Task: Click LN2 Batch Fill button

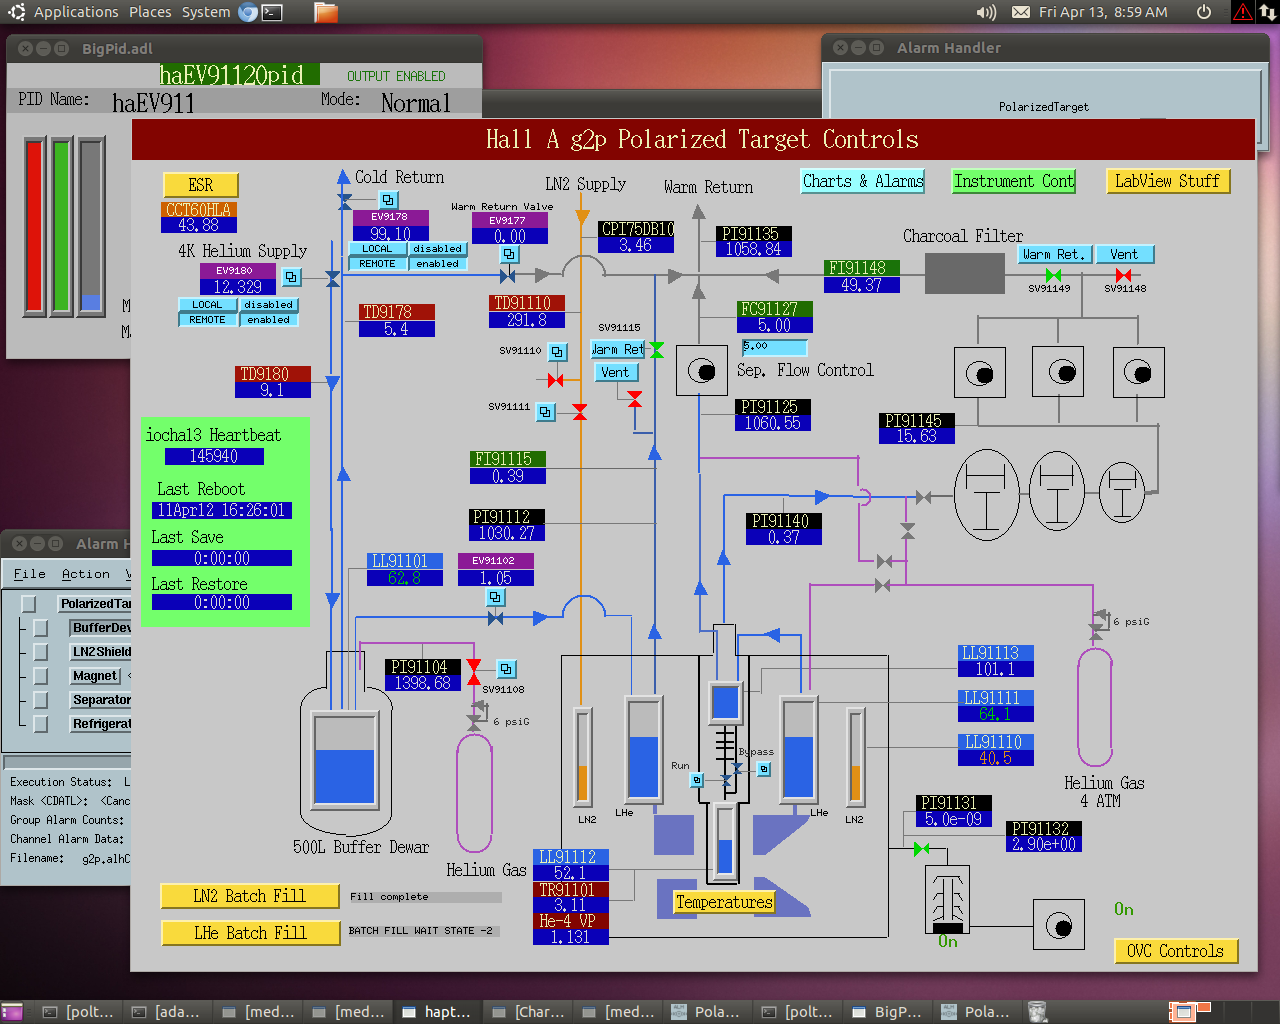Action: pos(250,896)
